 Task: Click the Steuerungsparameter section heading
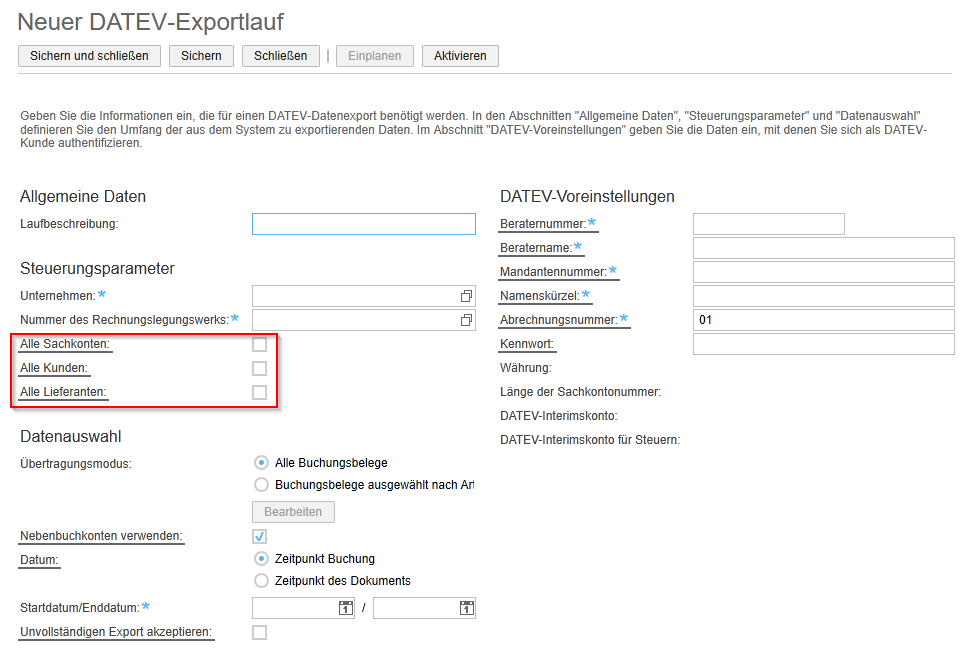pos(98,269)
